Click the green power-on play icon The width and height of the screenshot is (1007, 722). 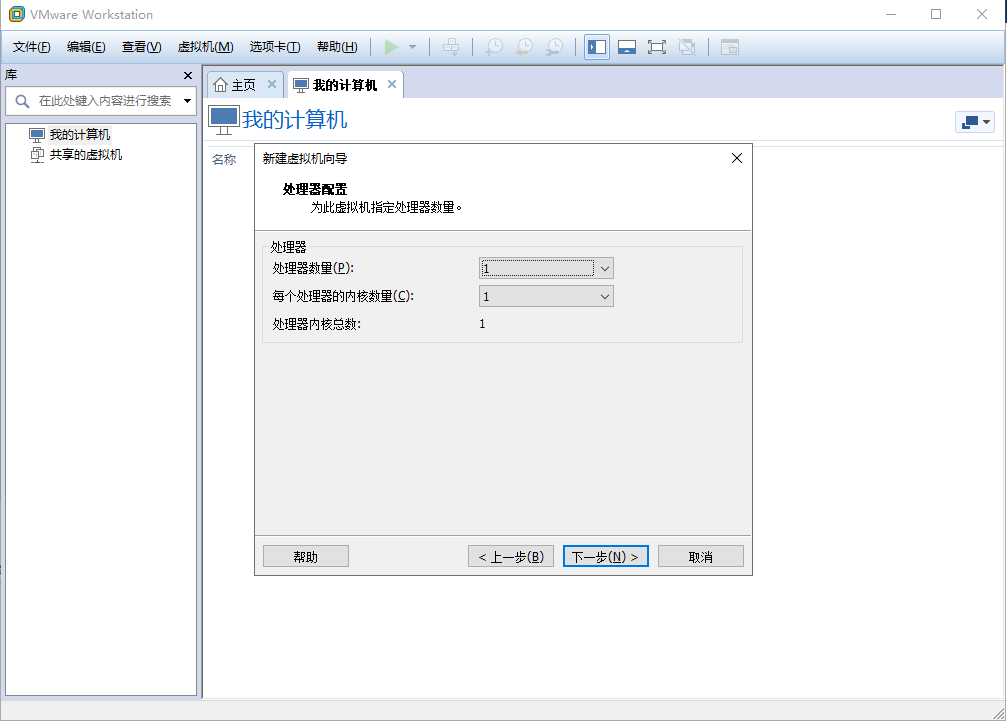click(x=391, y=47)
